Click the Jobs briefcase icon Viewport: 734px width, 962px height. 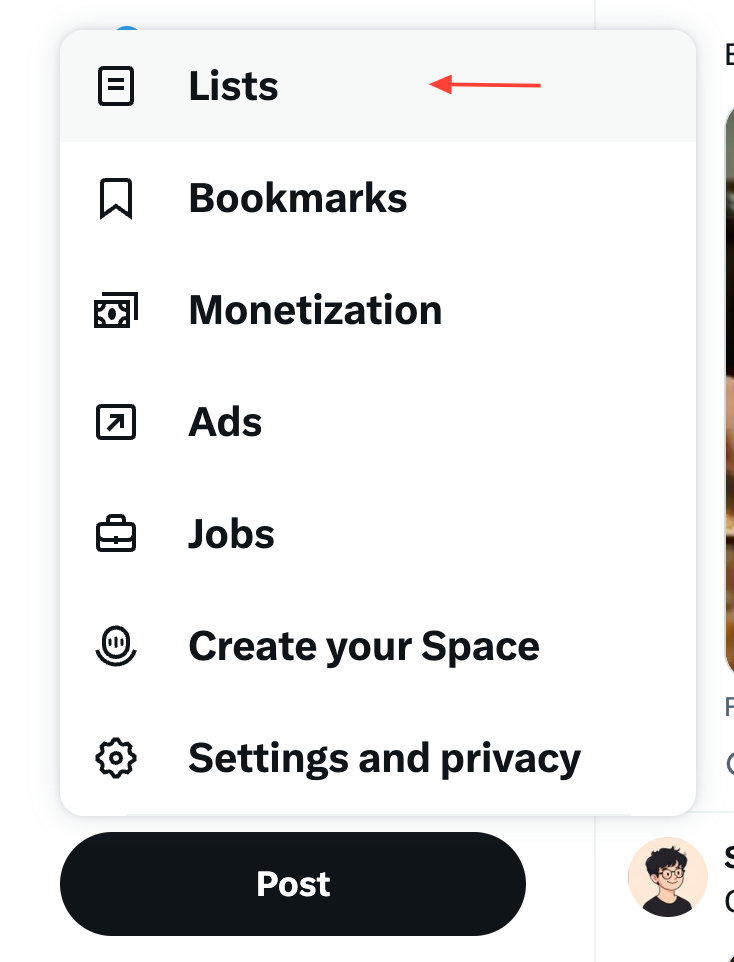[x=116, y=534]
